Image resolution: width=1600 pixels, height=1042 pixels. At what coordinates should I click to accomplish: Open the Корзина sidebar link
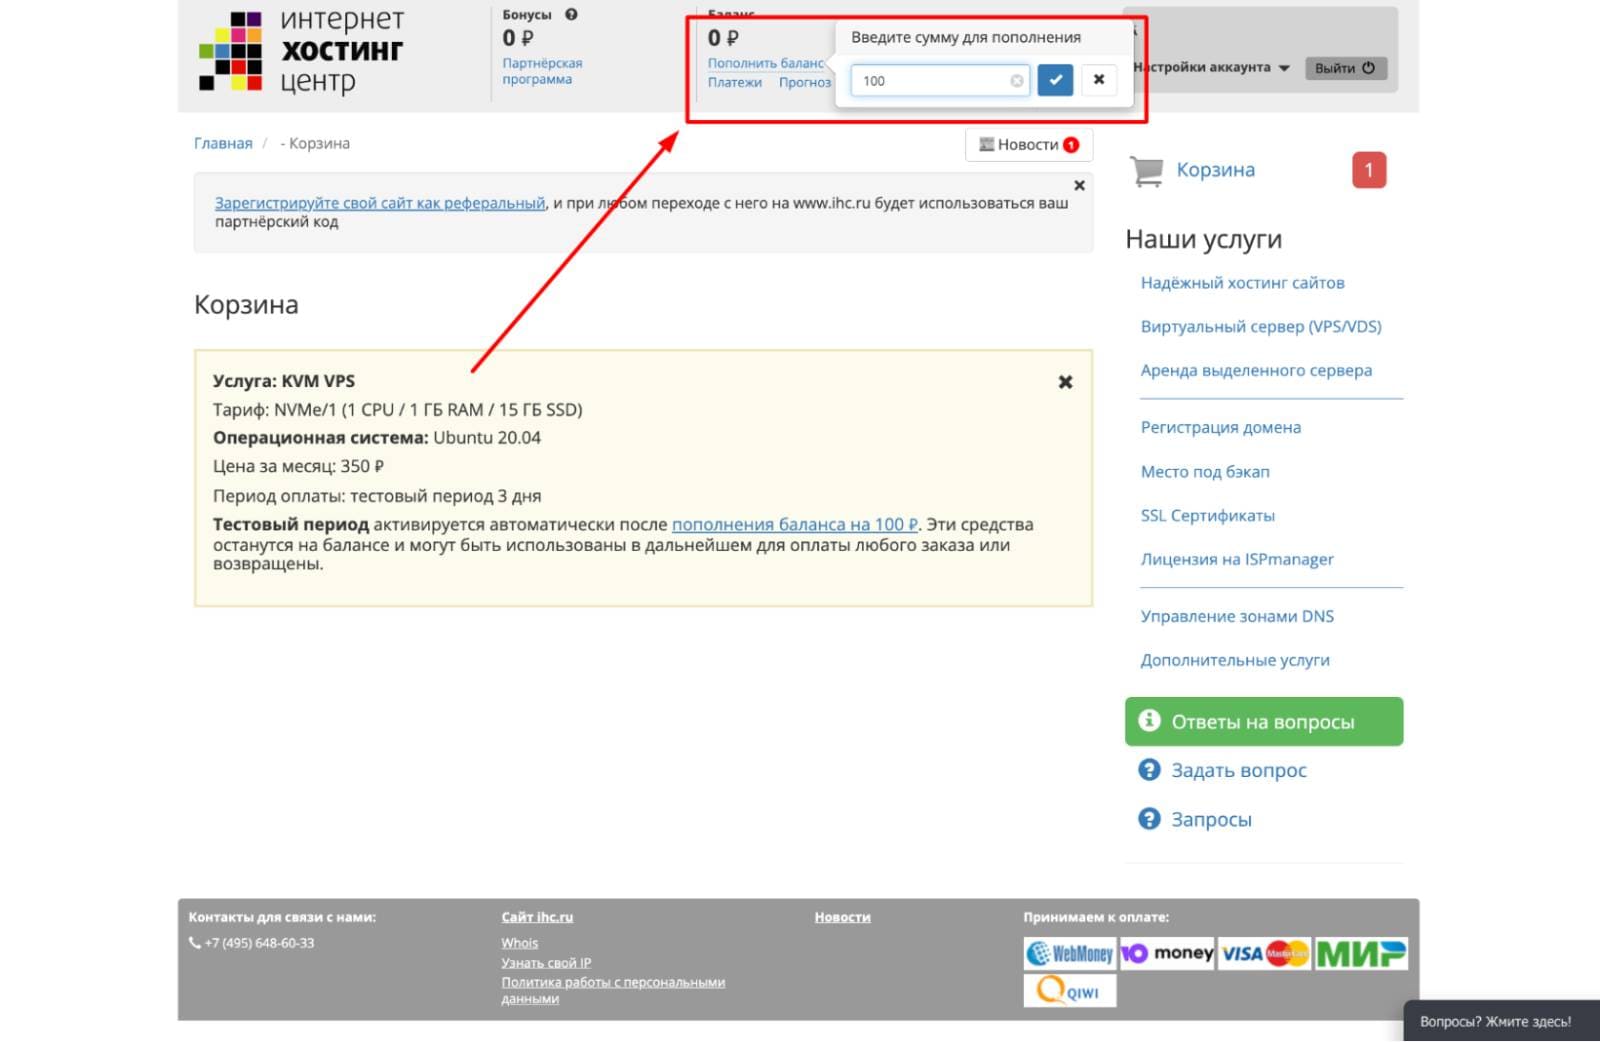(1215, 170)
